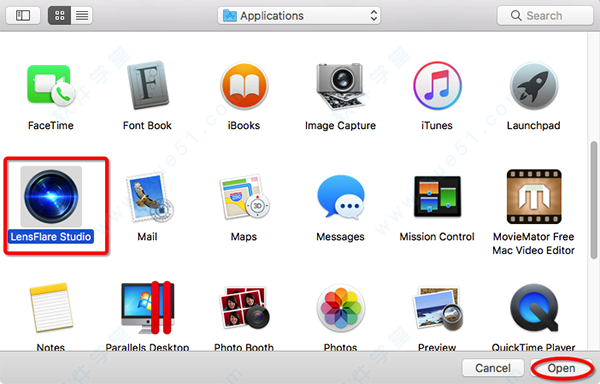Select the LensFlare Studio app icon
This screenshot has width=600, height=384.
tap(51, 196)
